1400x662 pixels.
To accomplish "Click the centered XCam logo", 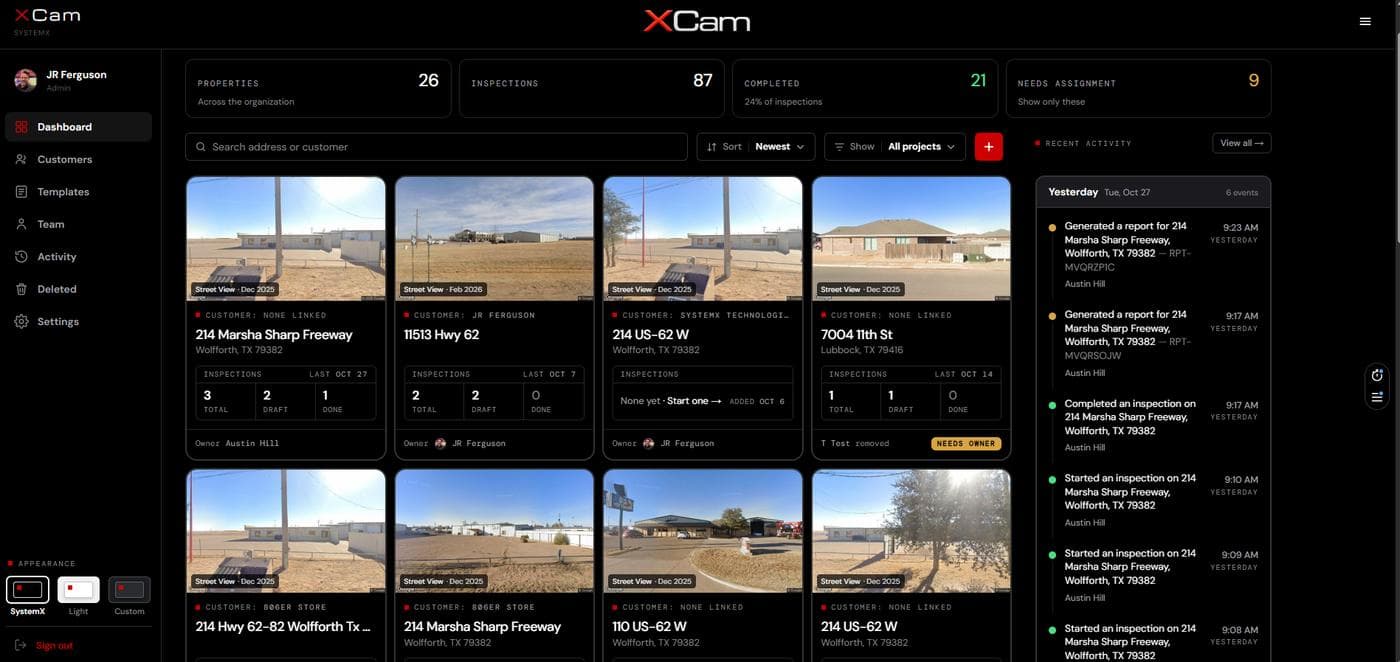I will 697,21.
